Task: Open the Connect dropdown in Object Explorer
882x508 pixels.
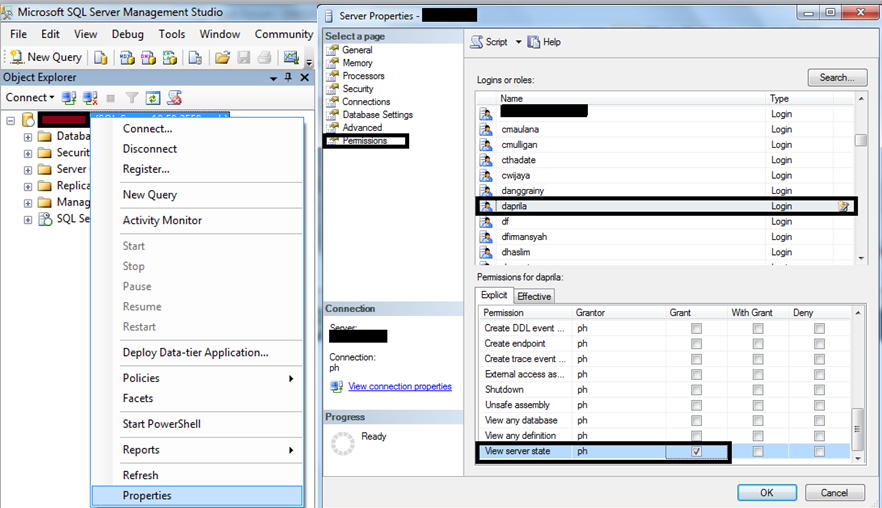Action: click(30, 97)
